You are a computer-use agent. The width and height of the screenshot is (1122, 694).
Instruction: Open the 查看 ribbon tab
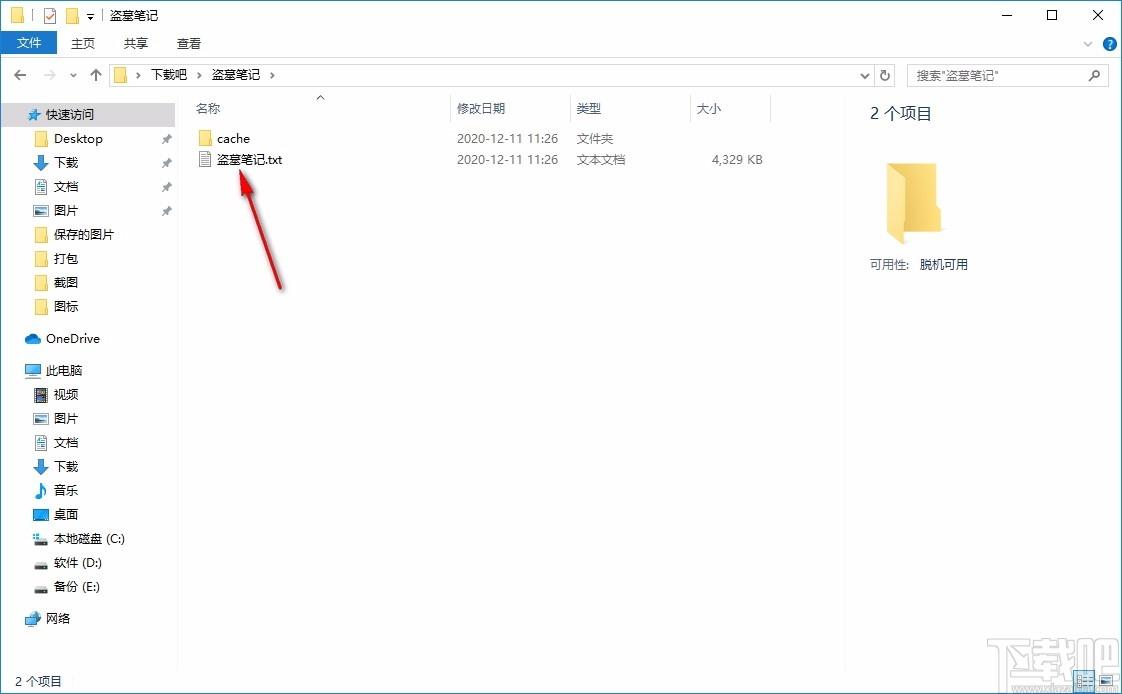point(189,44)
